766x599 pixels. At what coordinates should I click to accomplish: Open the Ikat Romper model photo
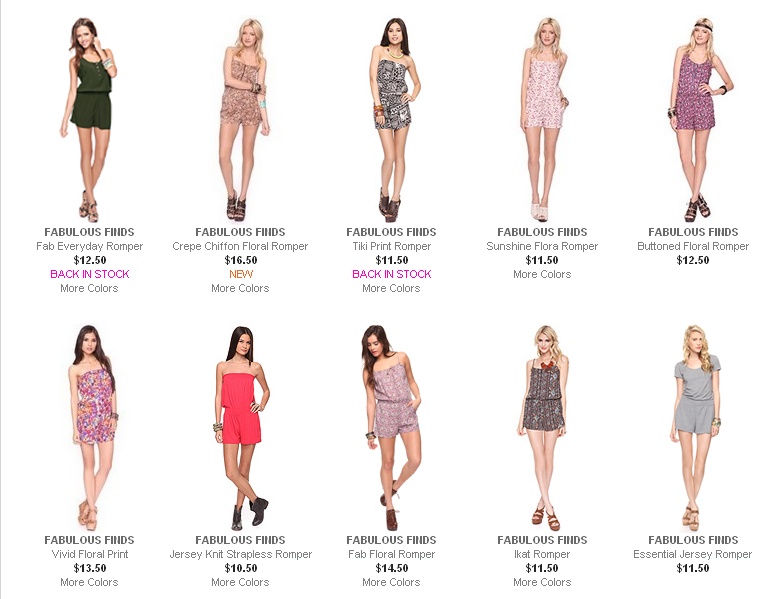pos(542,428)
